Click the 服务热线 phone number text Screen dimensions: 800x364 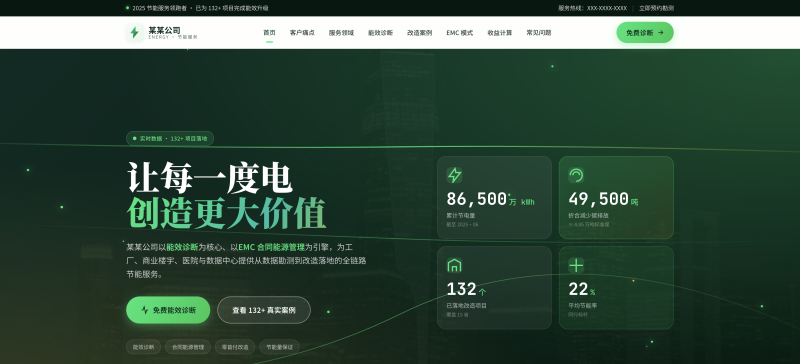[x=592, y=8]
